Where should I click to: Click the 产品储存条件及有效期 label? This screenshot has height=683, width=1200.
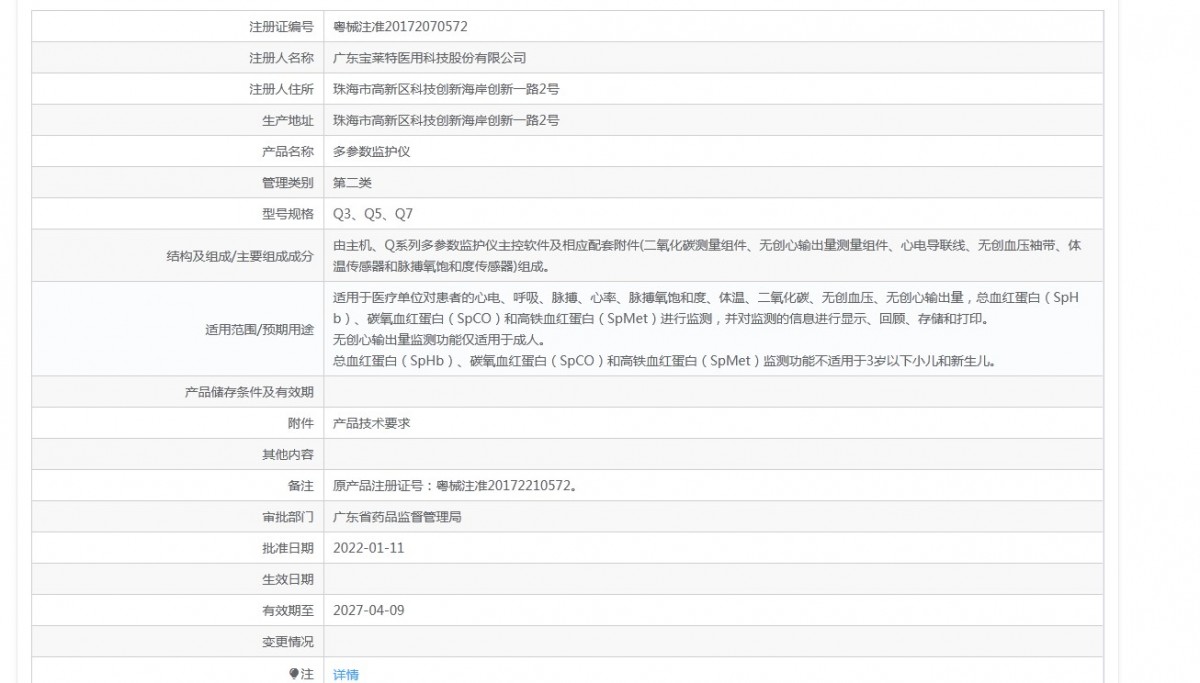(249, 391)
